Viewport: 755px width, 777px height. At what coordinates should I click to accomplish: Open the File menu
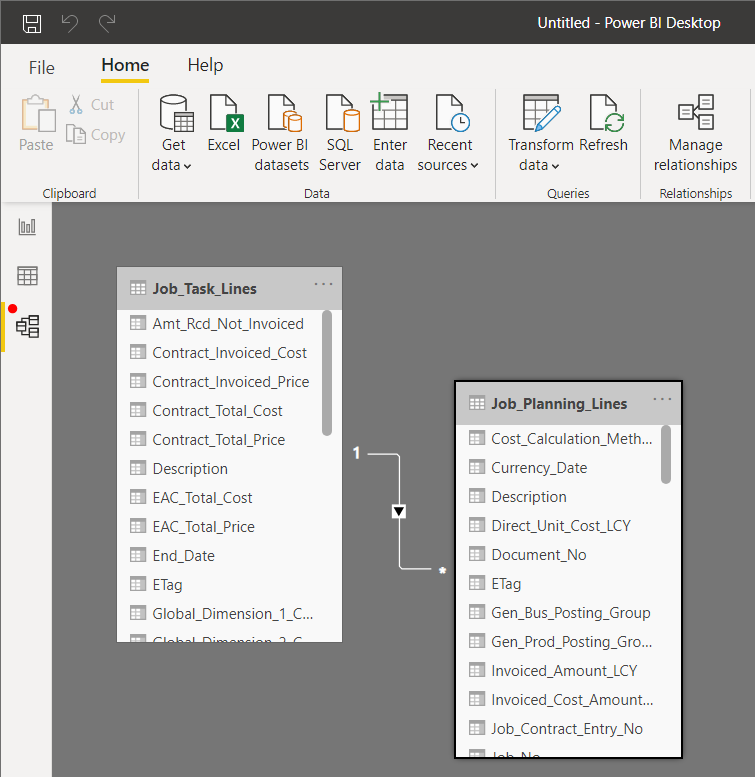tap(42, 67)
